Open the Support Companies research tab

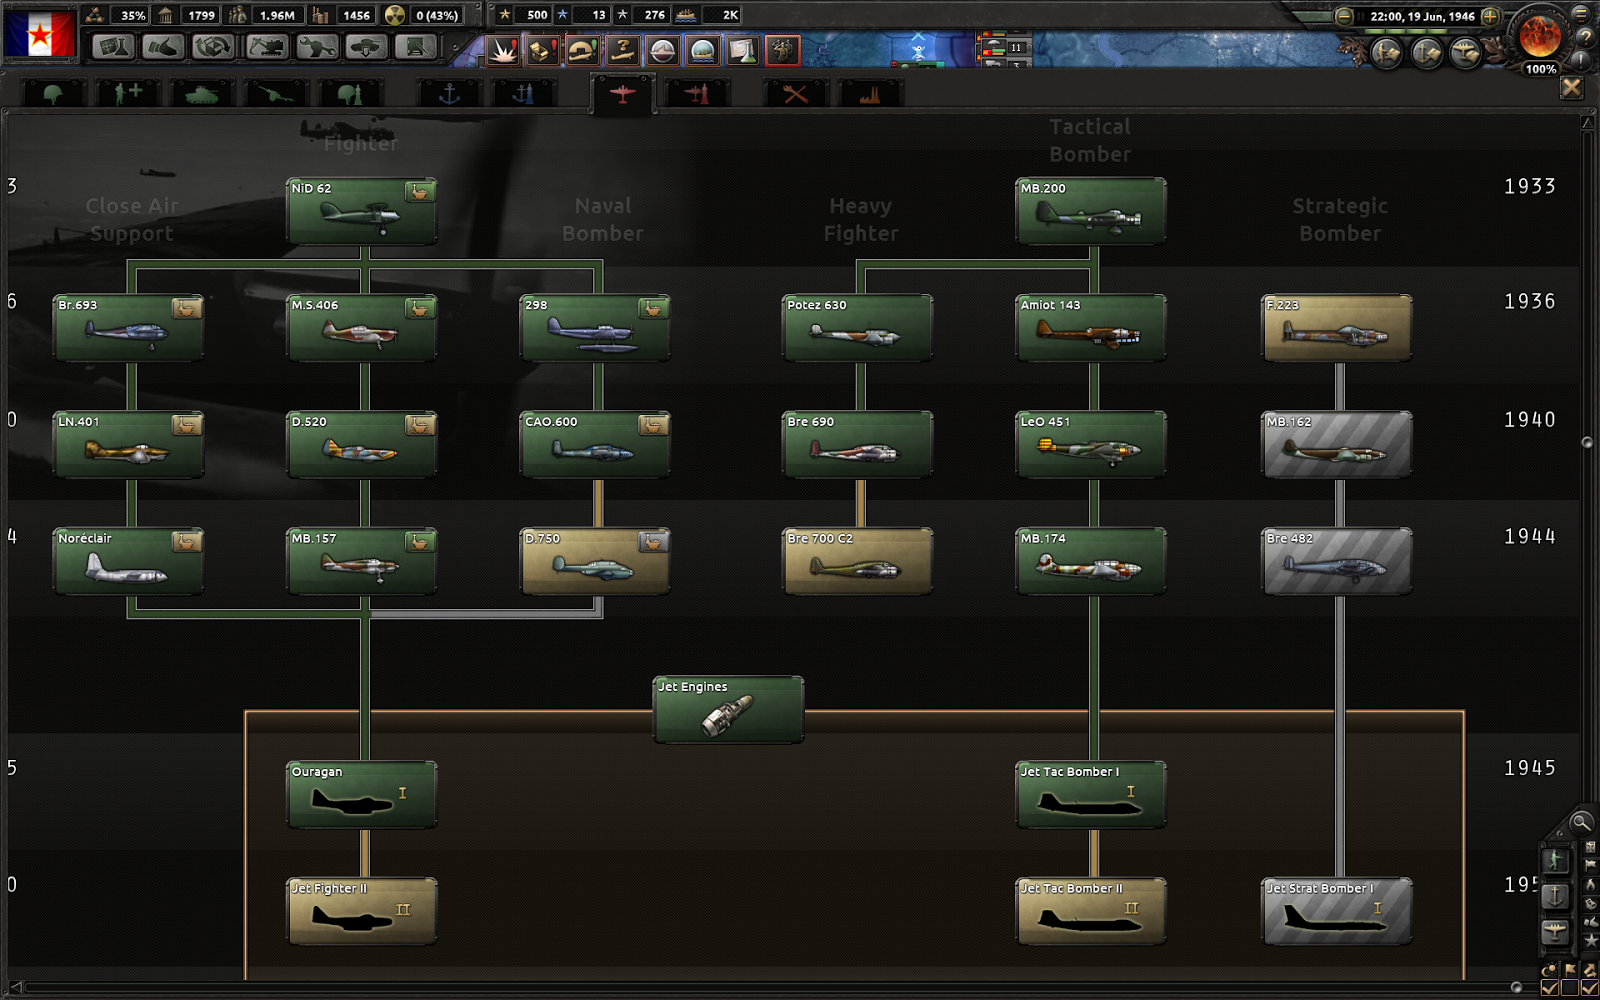tap(128, 94)
